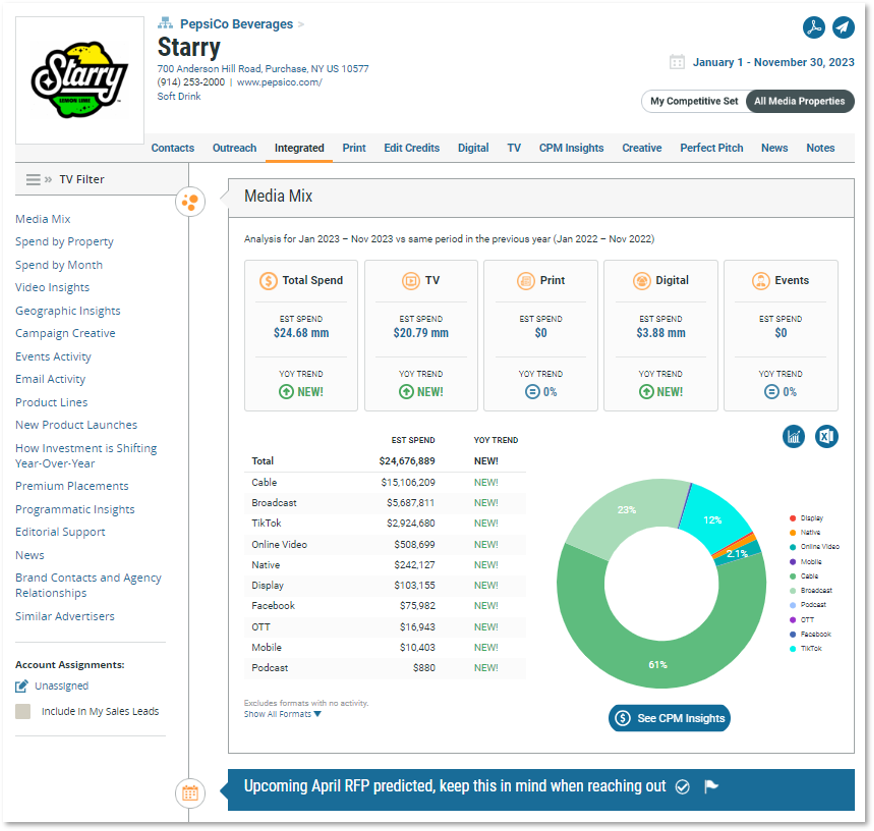Click the Total Spend dollar icon
This screenshot has height=831, width=874.
(268, 280)
